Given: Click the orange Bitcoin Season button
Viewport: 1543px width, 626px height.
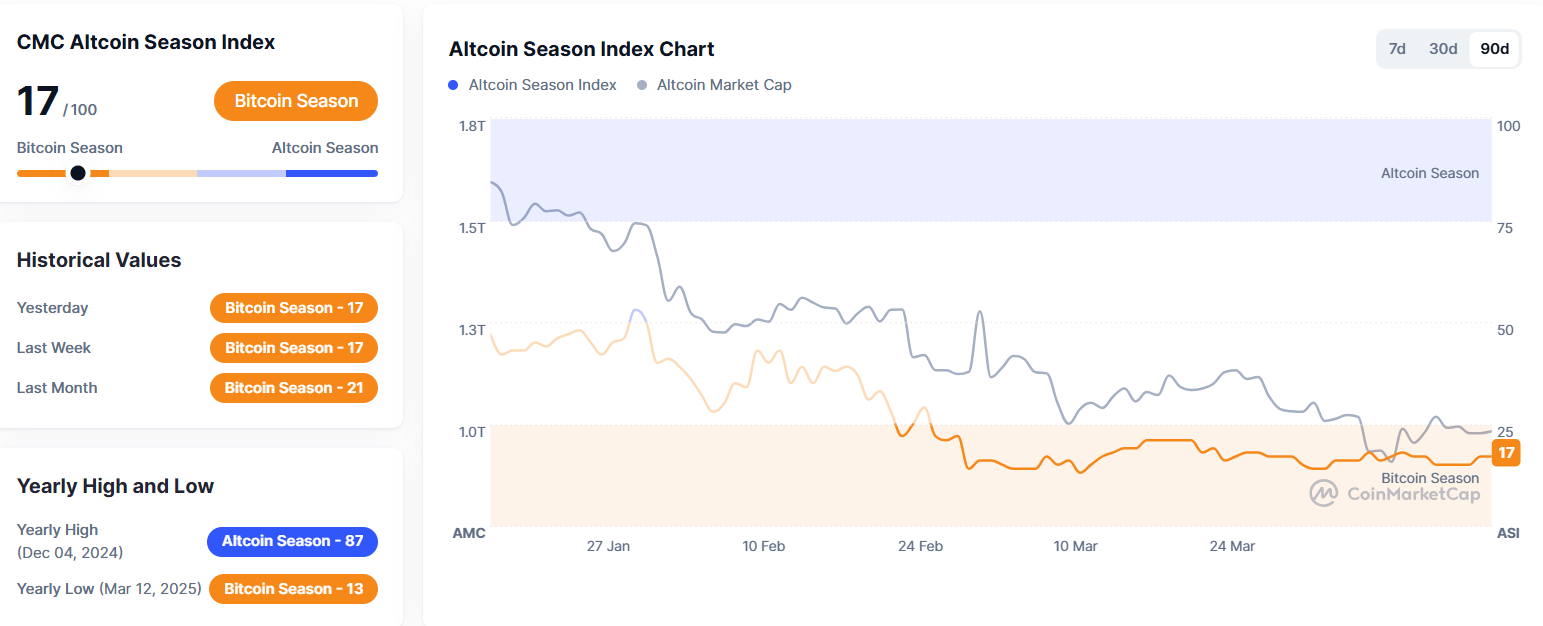Looking at the screenshot, I should (x=295, y=101).
